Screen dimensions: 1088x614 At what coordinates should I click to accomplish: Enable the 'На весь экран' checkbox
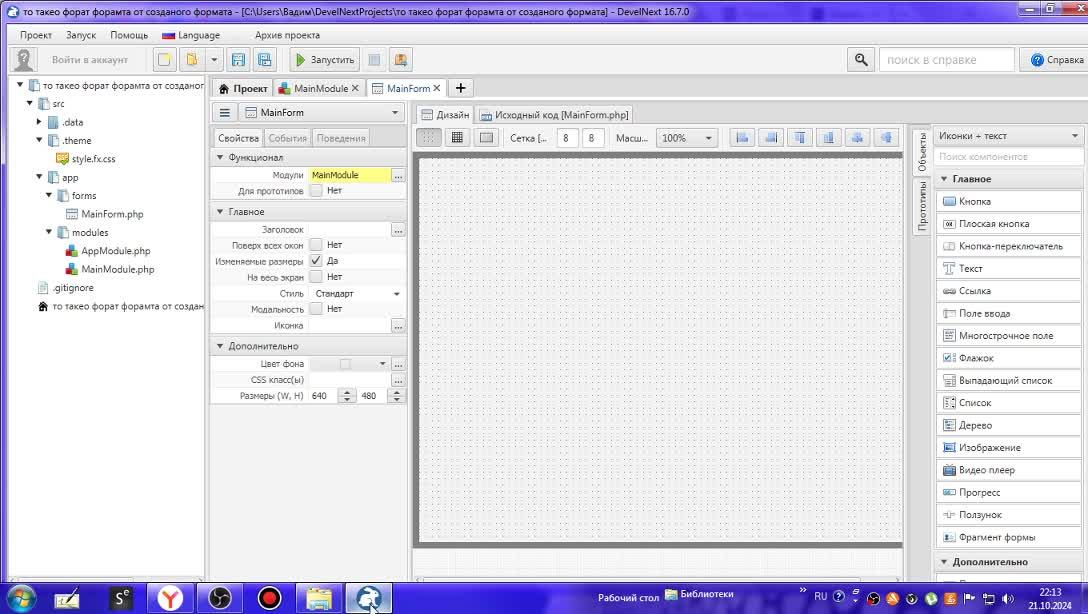tap(316, 277)
